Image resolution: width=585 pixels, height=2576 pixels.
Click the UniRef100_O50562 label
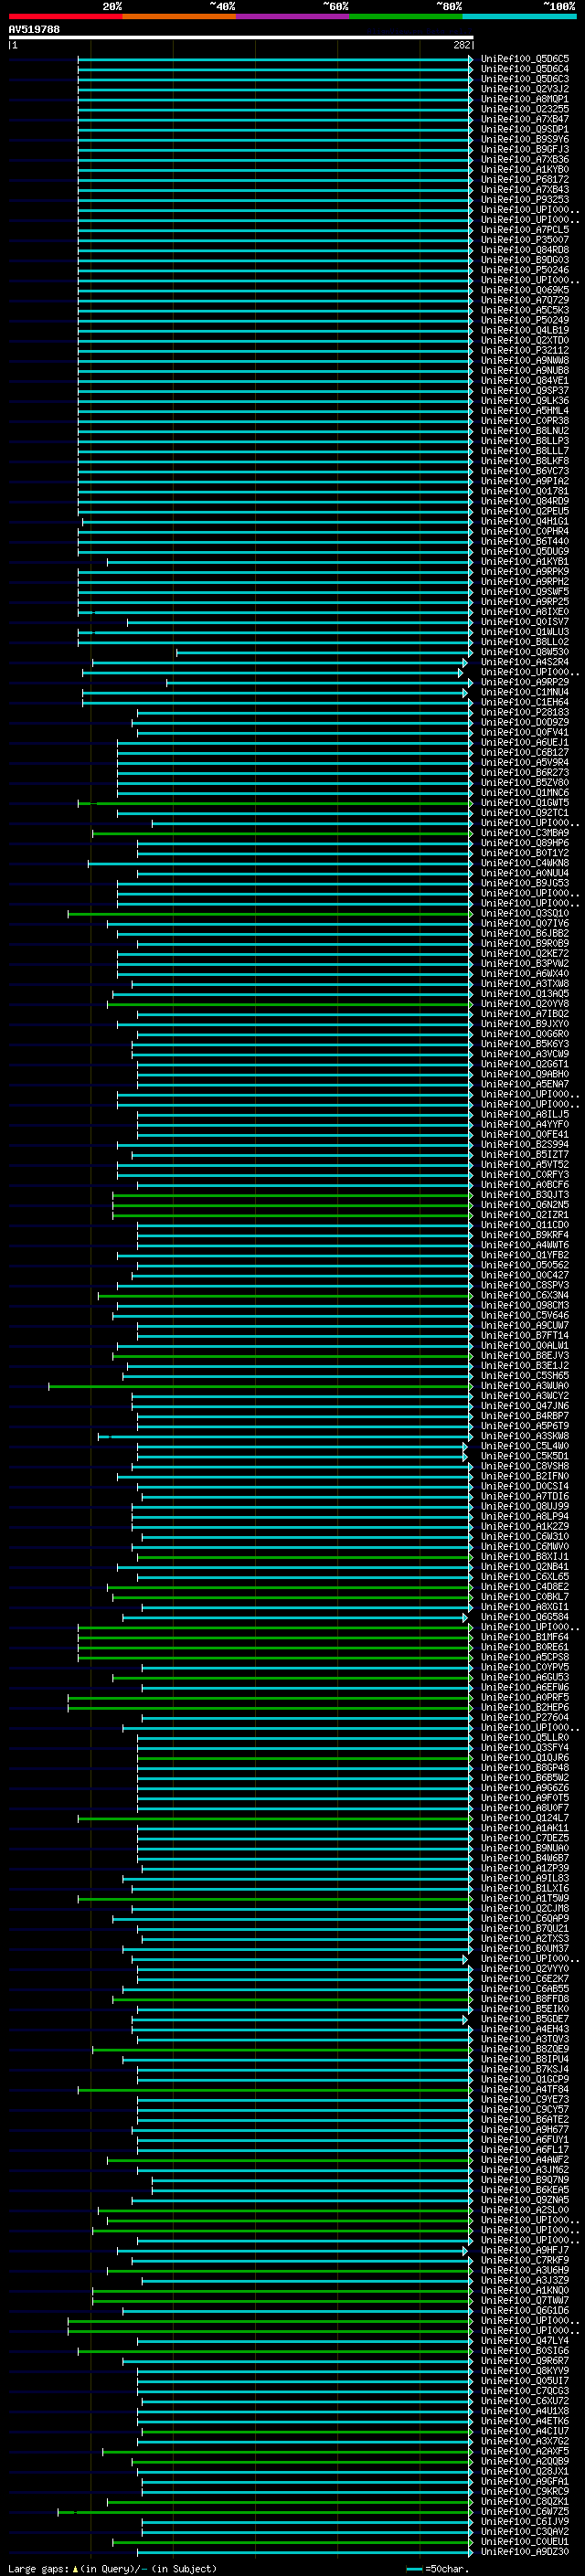tap(525, 1265)
